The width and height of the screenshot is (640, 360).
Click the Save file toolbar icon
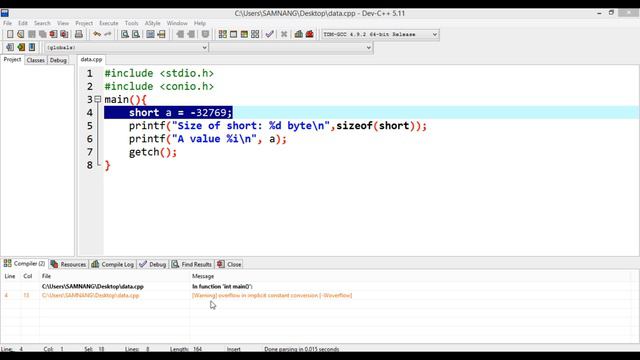pos(32,34)
